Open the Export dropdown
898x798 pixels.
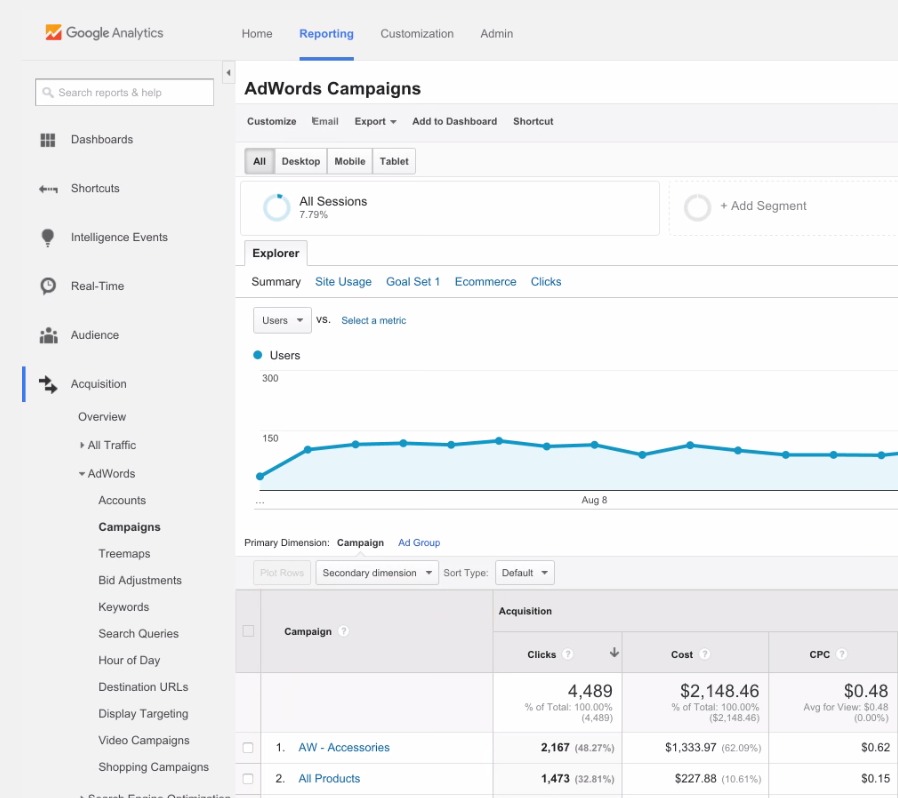[375, 121]
